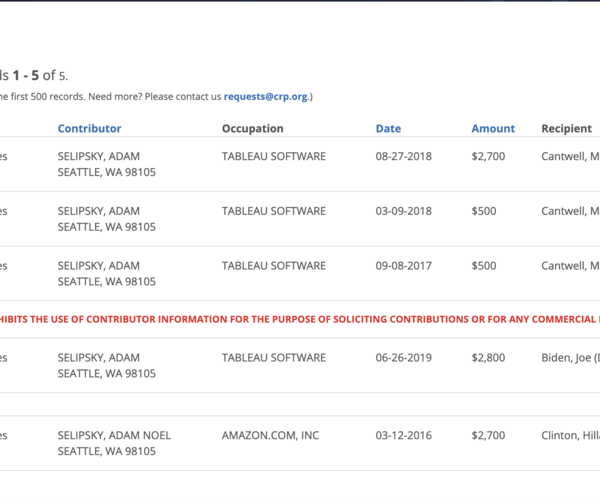Click the requests@crp.org email link

tap(266, 97)
